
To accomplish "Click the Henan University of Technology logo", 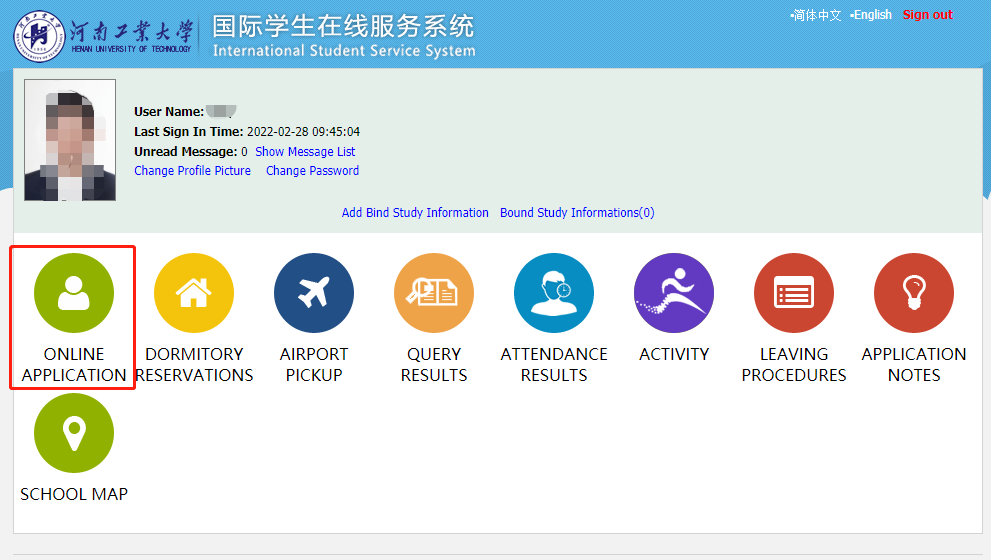I will click(102, 36).
